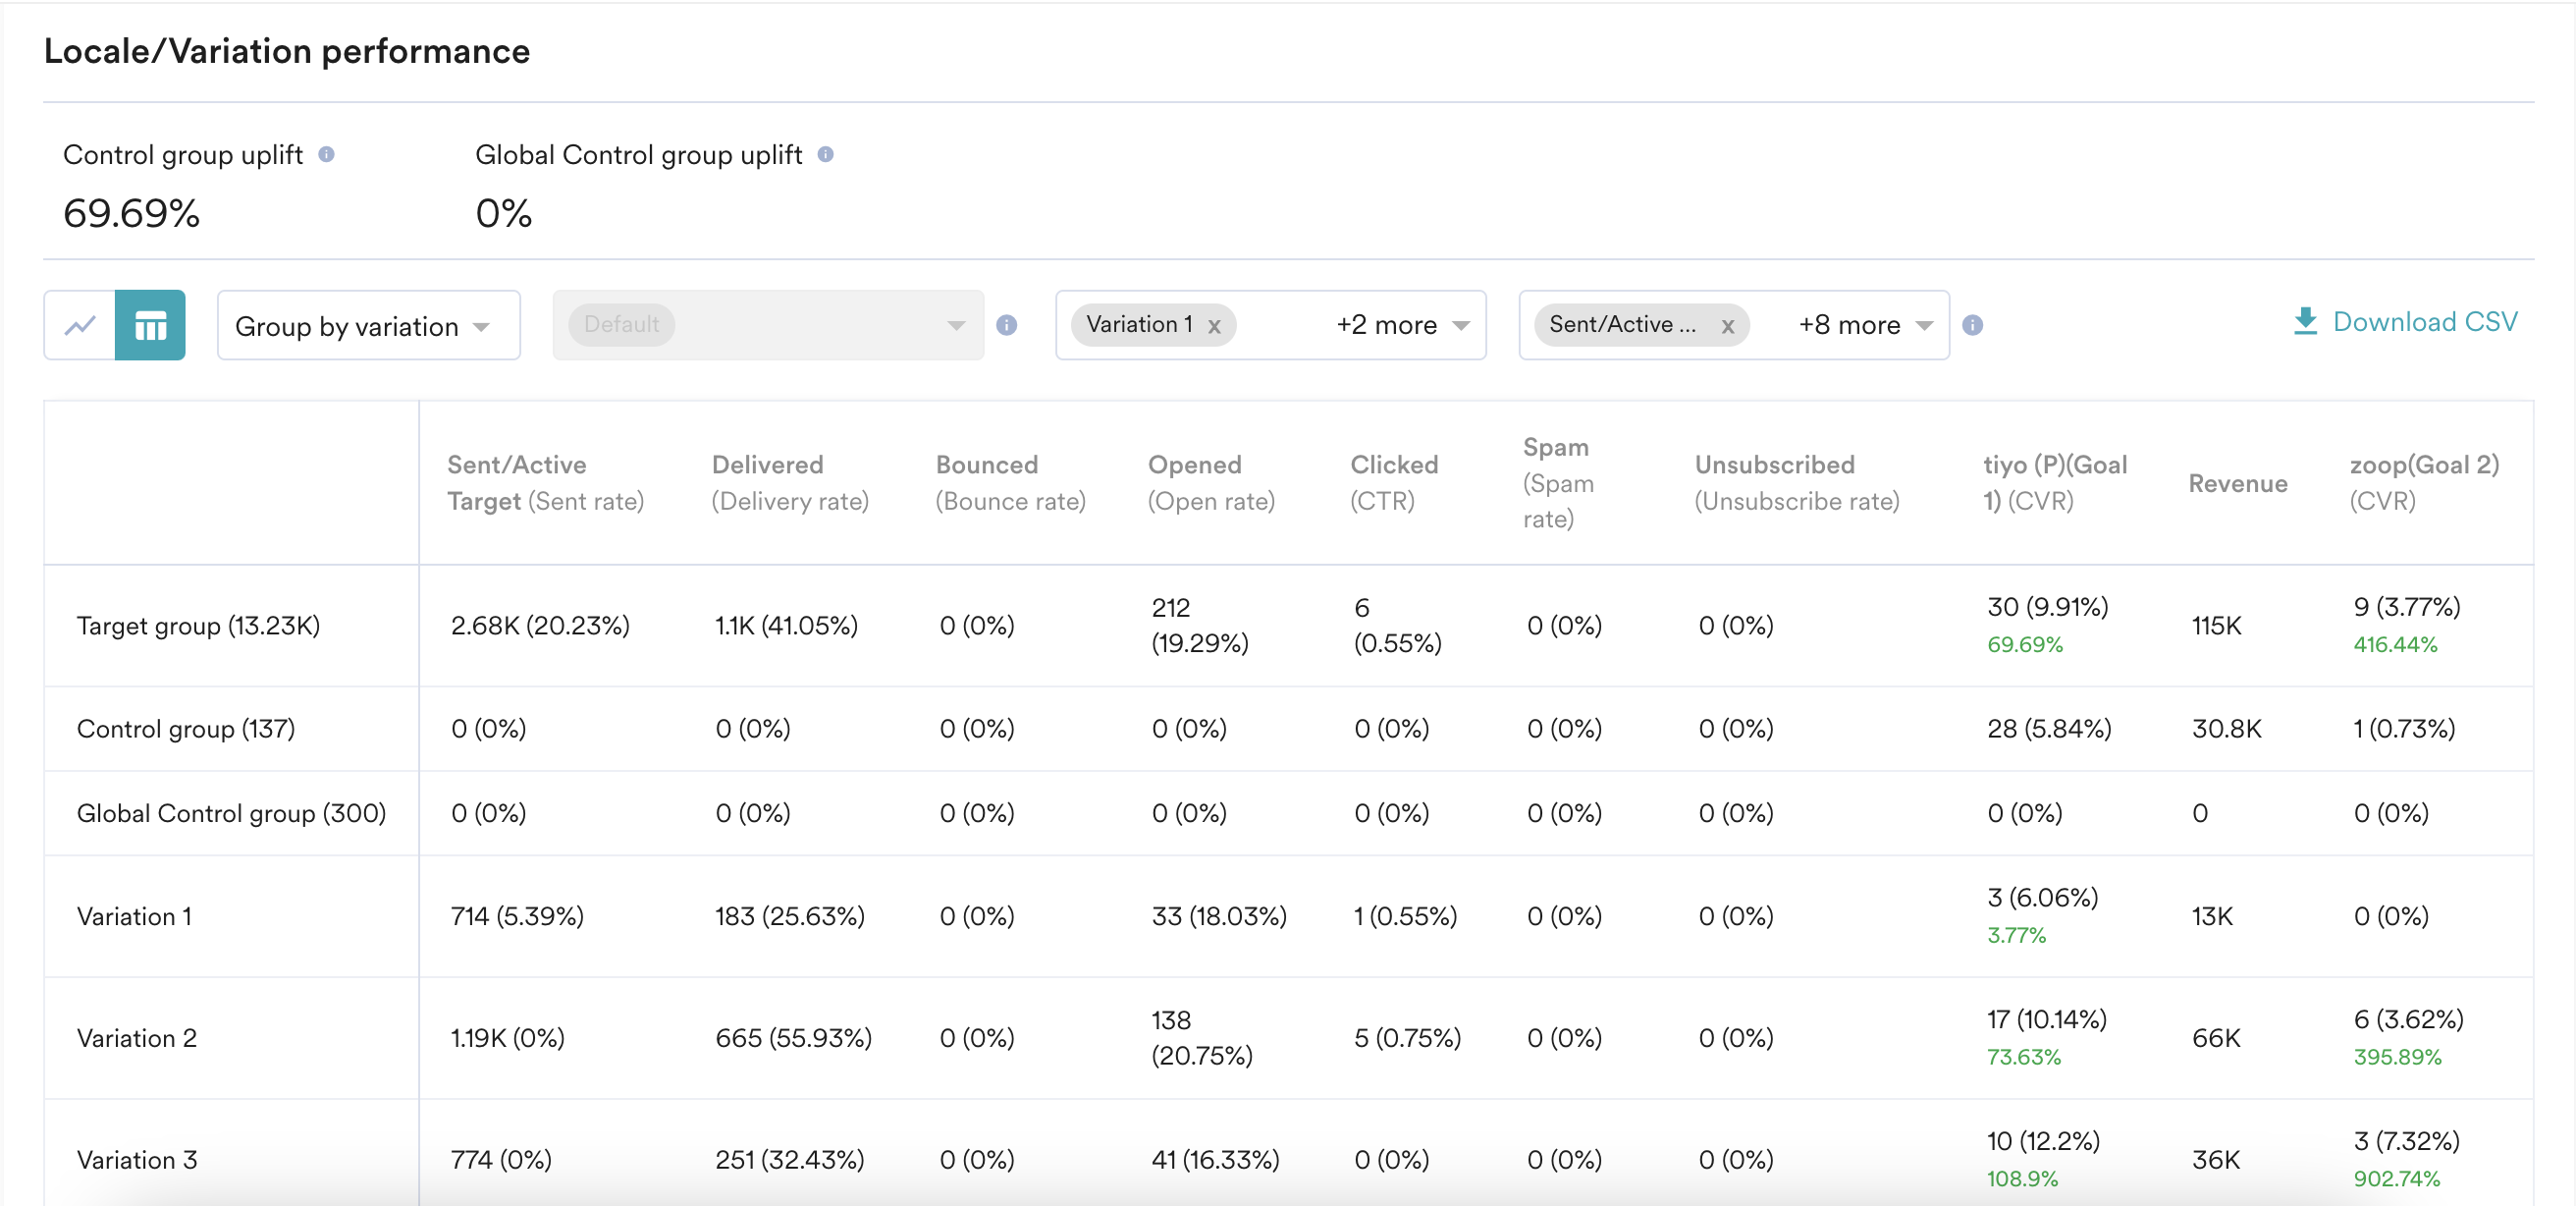
Task: Click Download CSV link
Action: [2424, 322]
